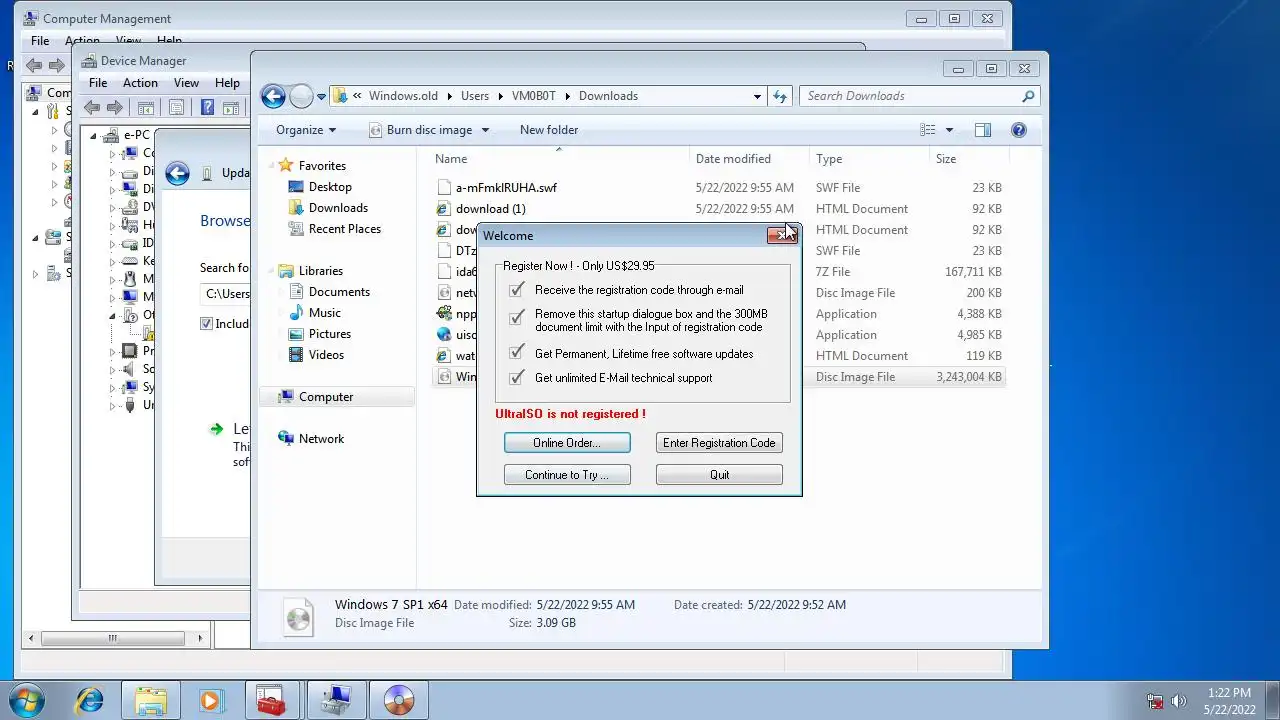The height and width of the screenshot is (720, 1280).
Task: Toggle 'Get unlimited E-Mail technical support' checkmark
Action: tap(516, 377)
